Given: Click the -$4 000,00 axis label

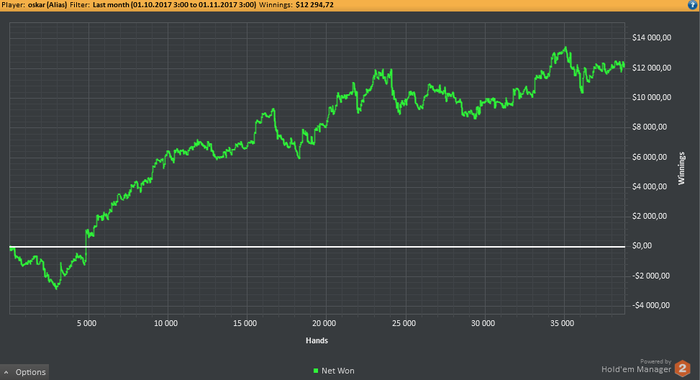Looking at the screenshot, I should pos(651,305).
